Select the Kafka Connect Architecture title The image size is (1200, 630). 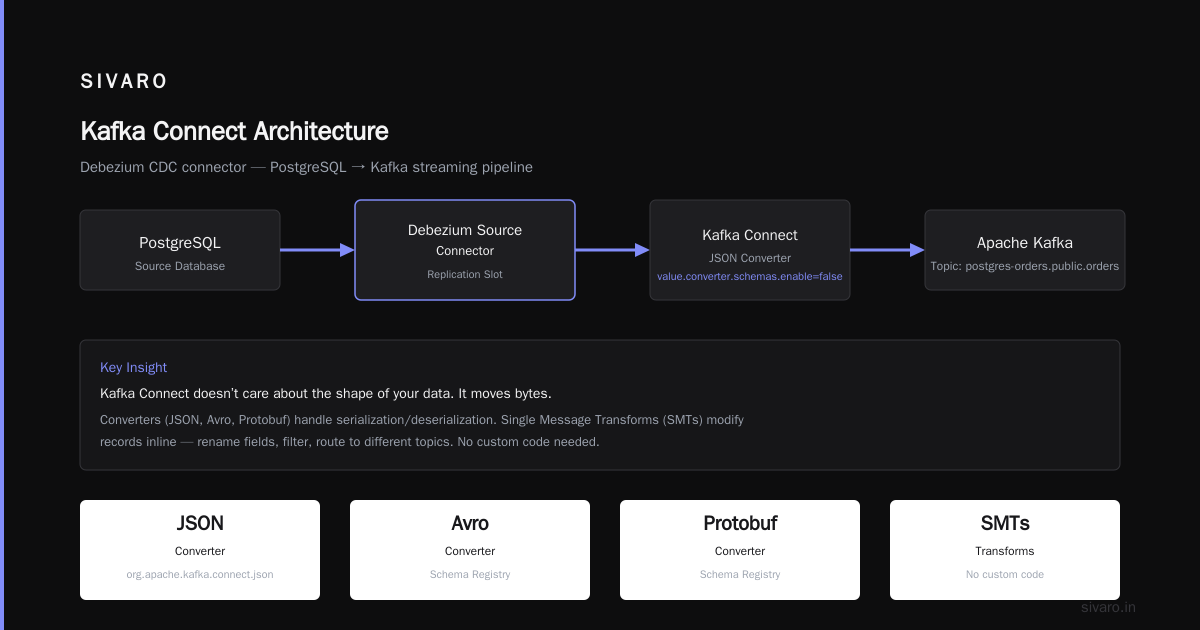click(234, 131)
